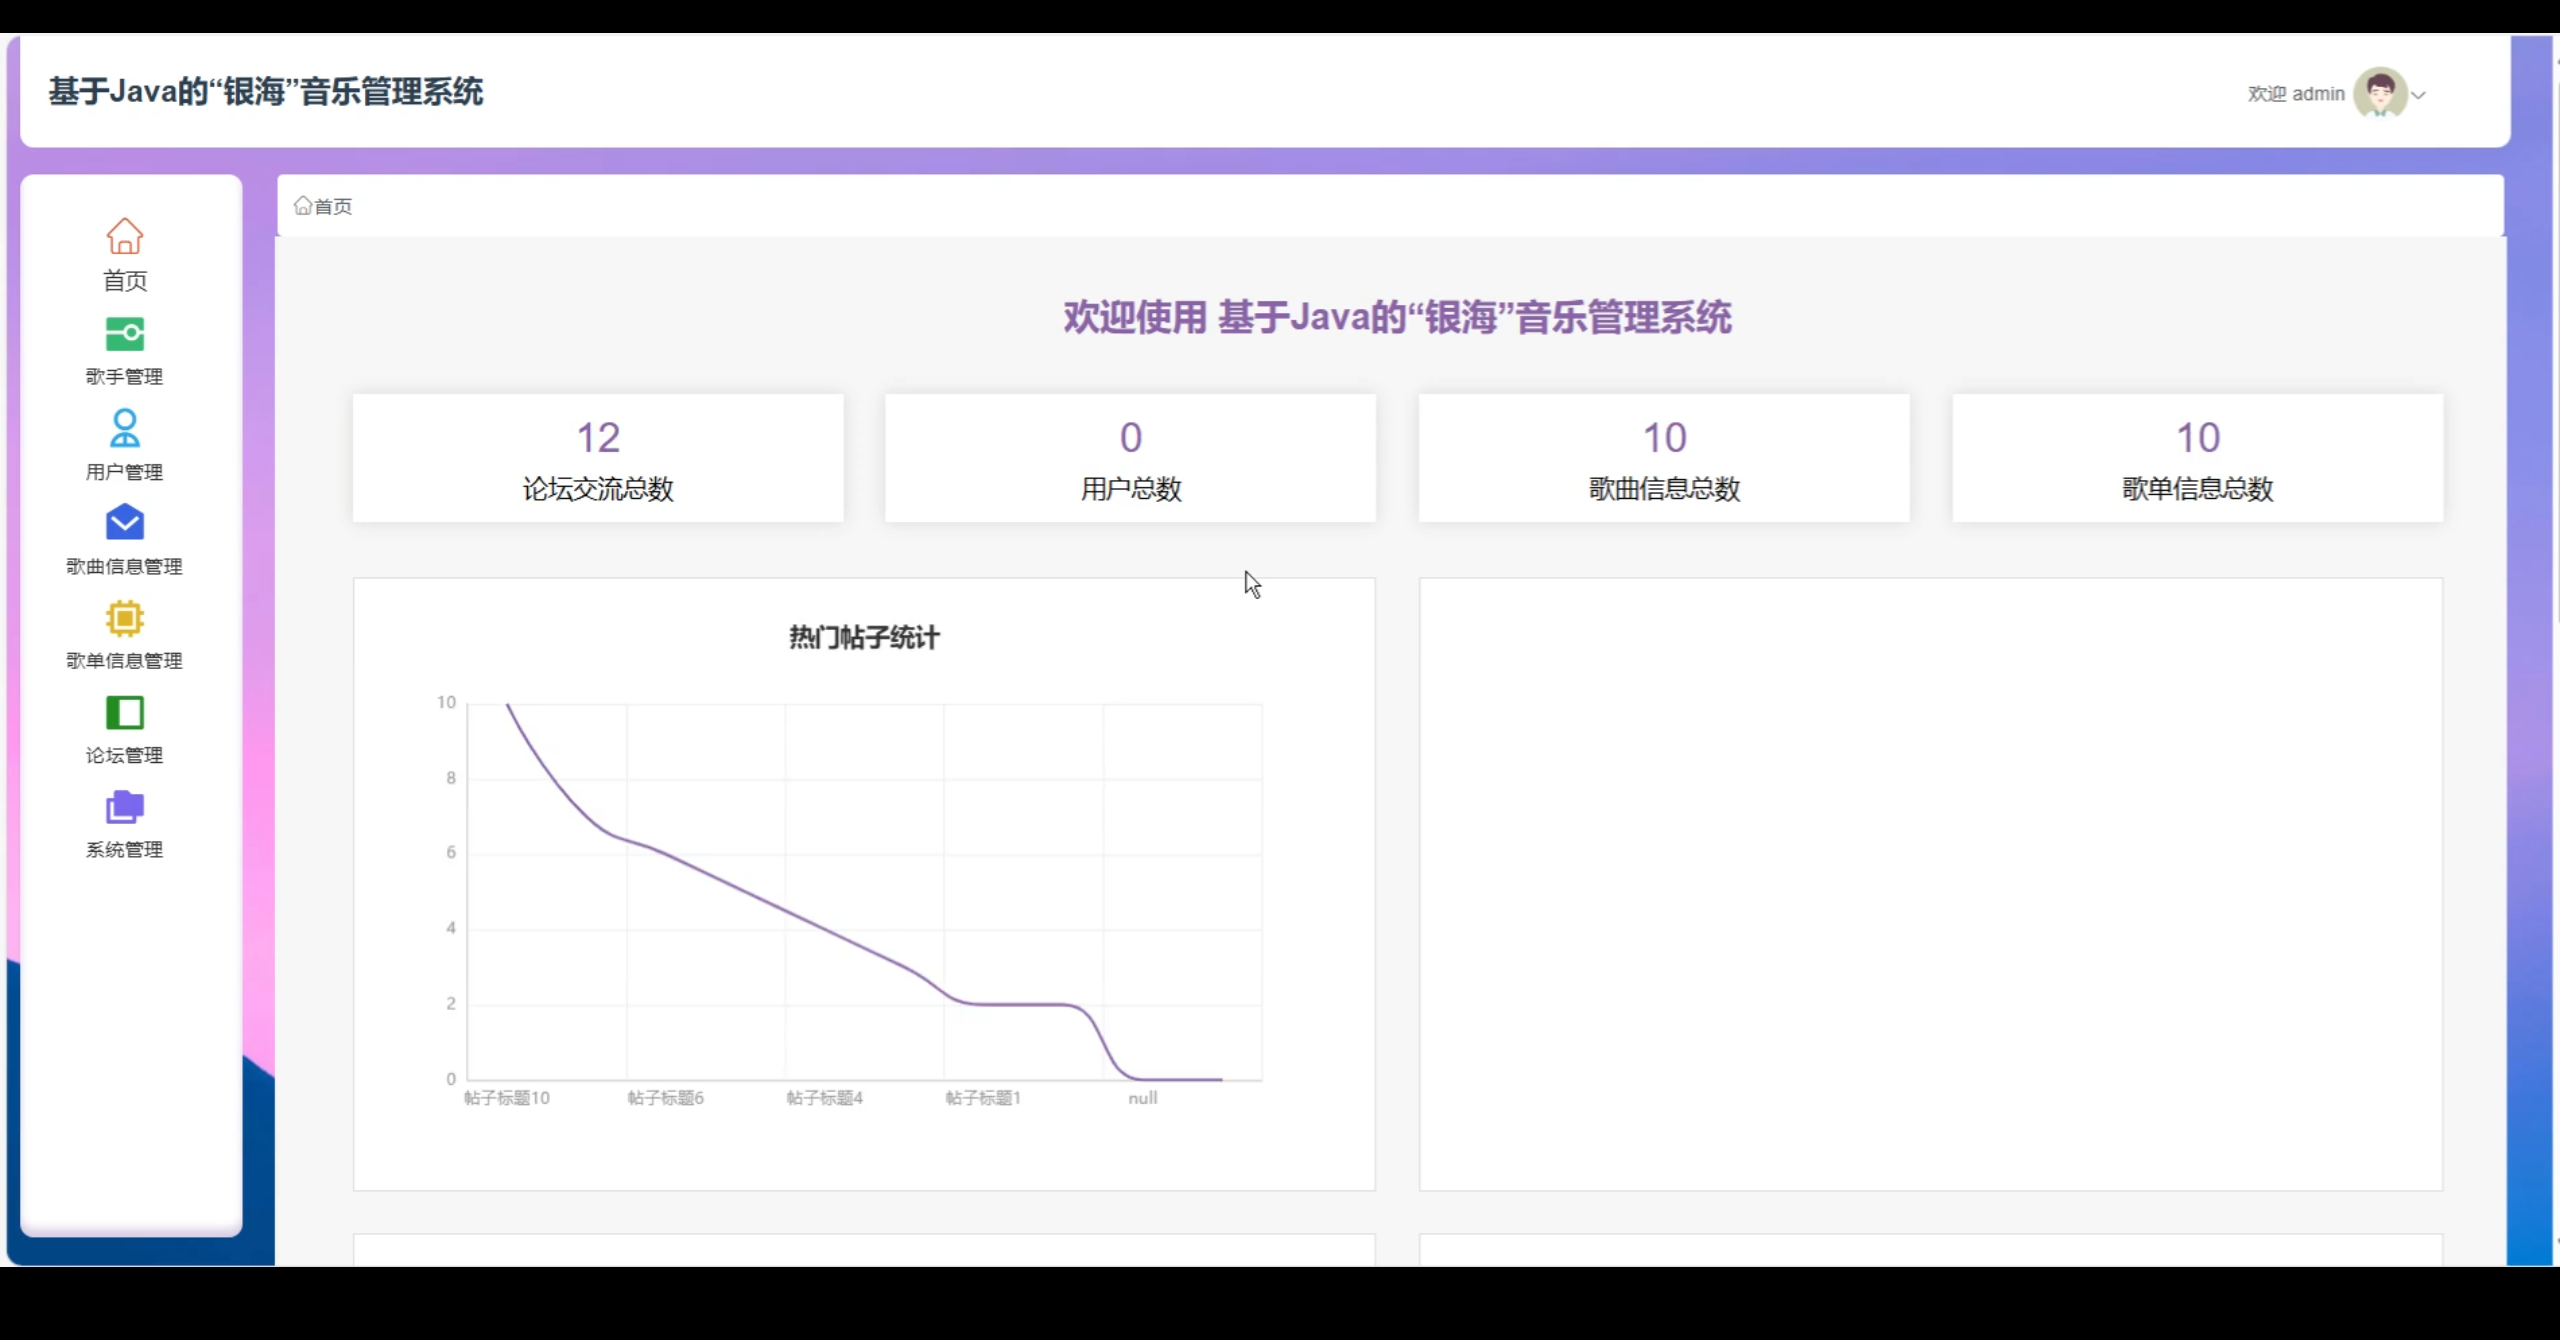The height and width of the screenshot is (1340, 2560).
Task: Select the 论坛管理 menu entry
Action: pyautogui.click(x=124, y=756)
